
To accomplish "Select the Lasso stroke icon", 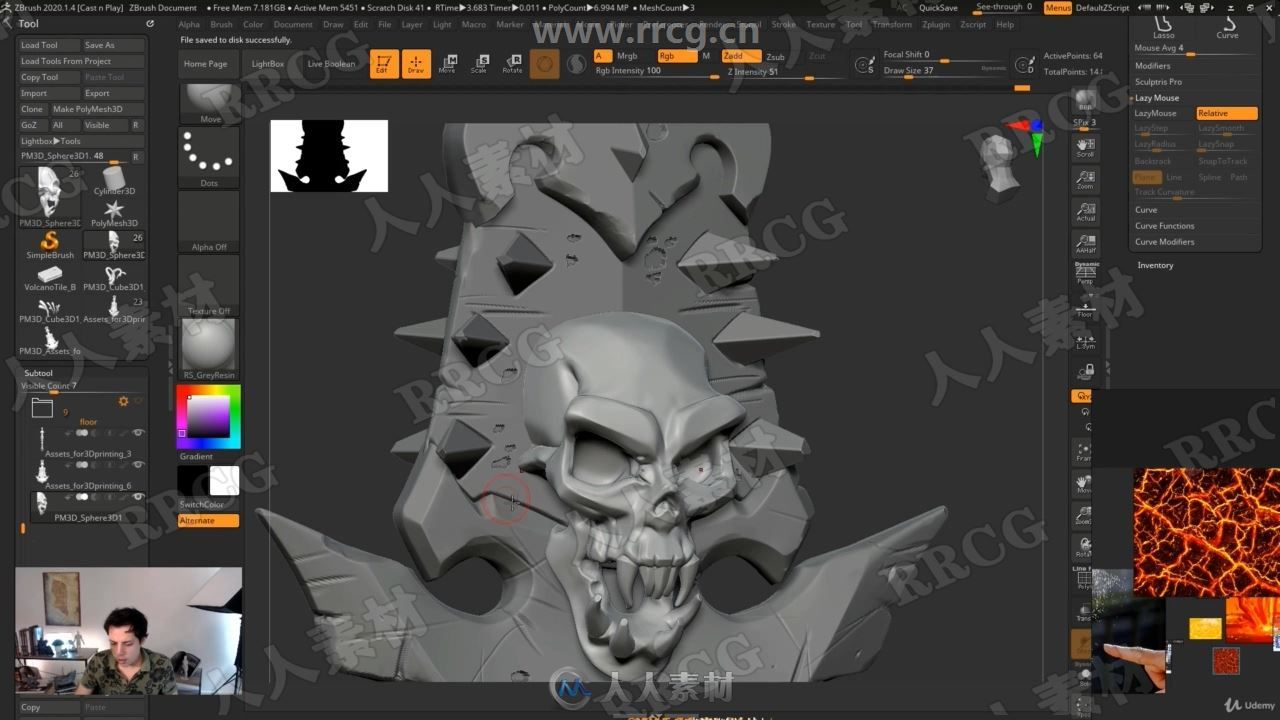I will 1163,26.
